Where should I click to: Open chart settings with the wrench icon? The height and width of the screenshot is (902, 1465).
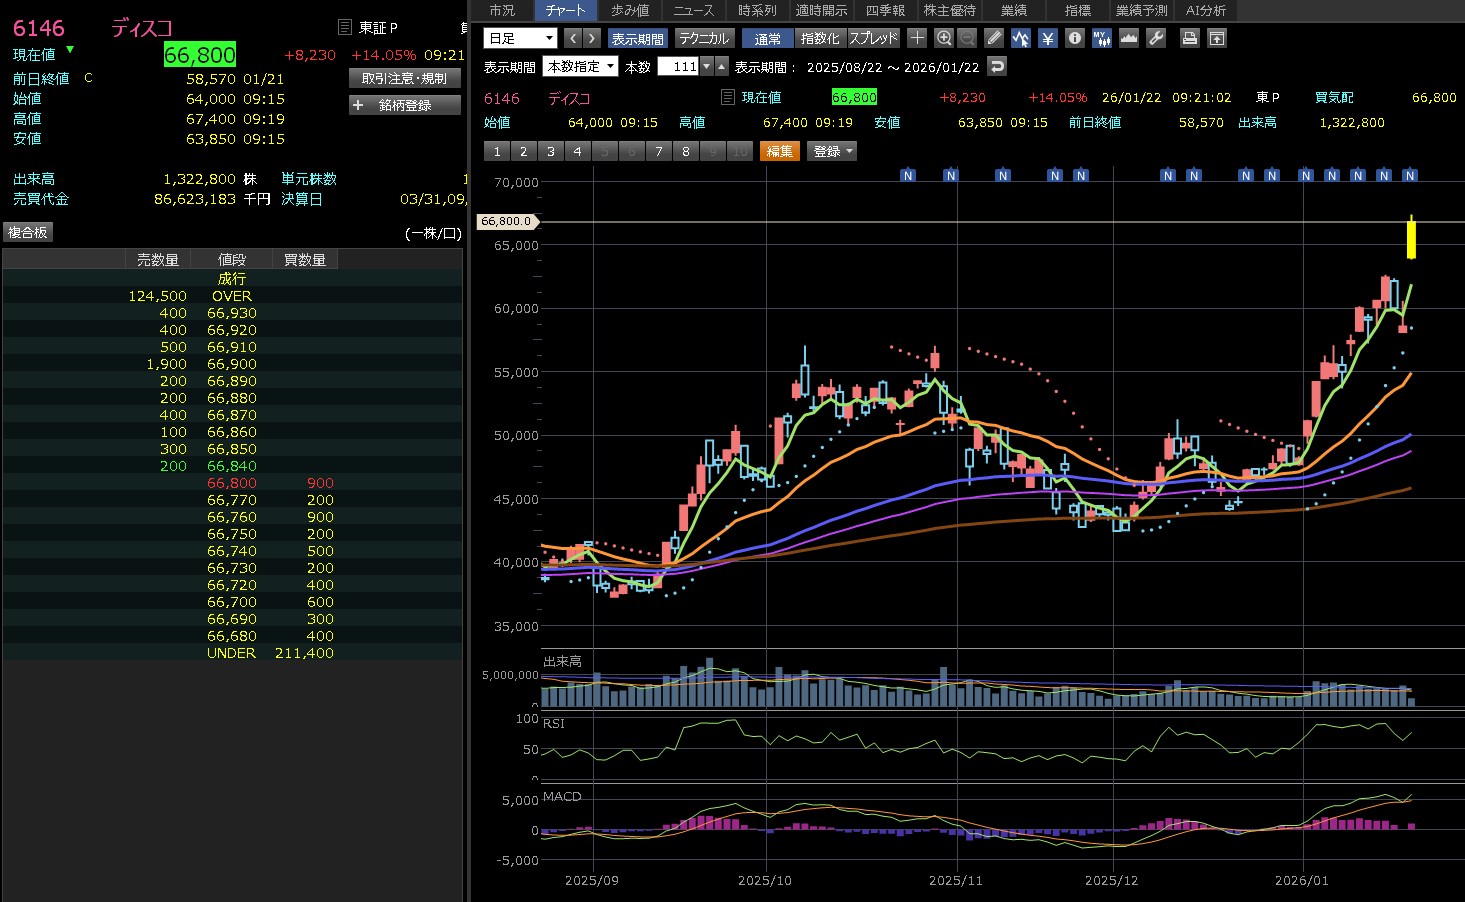tap(1155, 38)
